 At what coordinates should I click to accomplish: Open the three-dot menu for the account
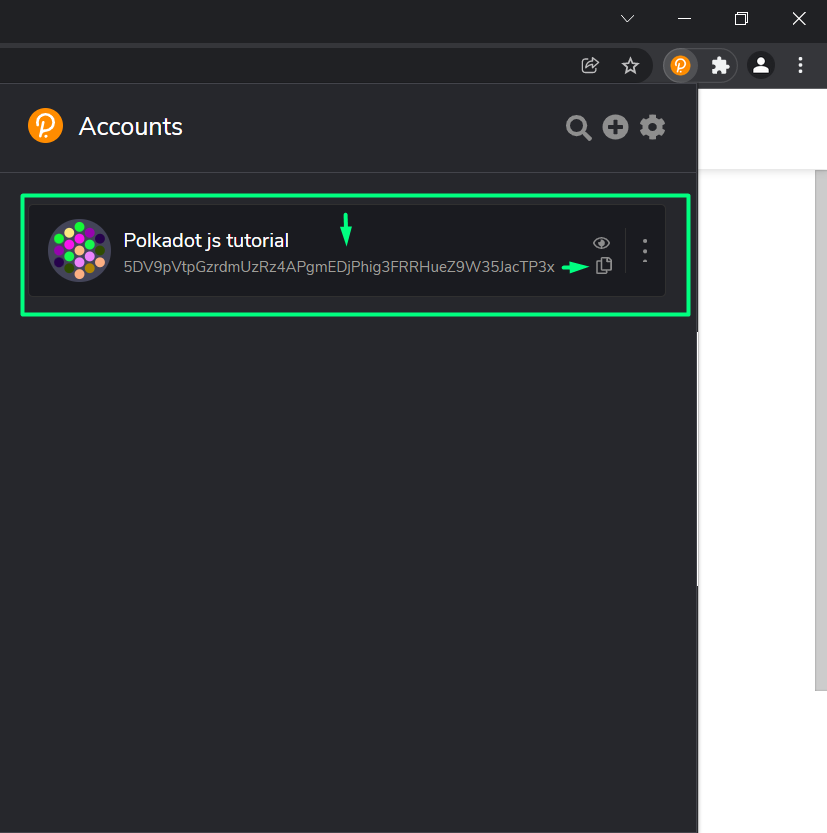click(x=644, y=250)
